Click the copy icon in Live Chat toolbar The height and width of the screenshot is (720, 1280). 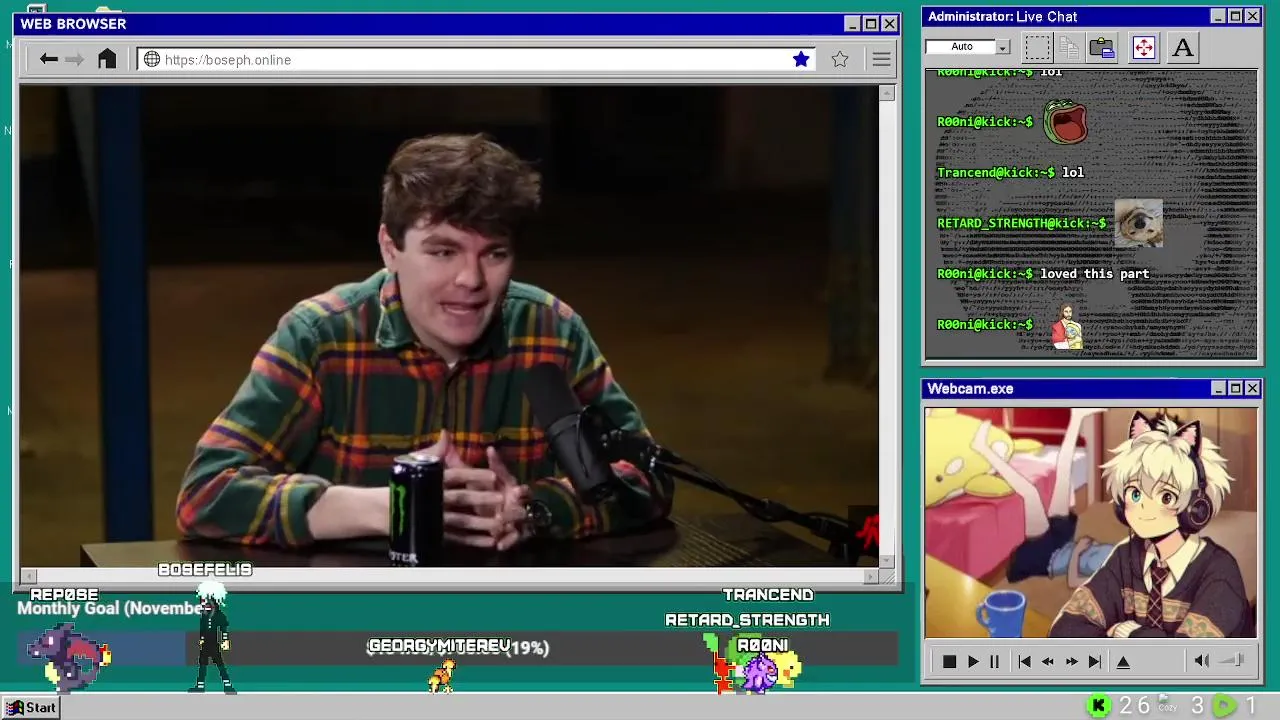(1069, 47)
